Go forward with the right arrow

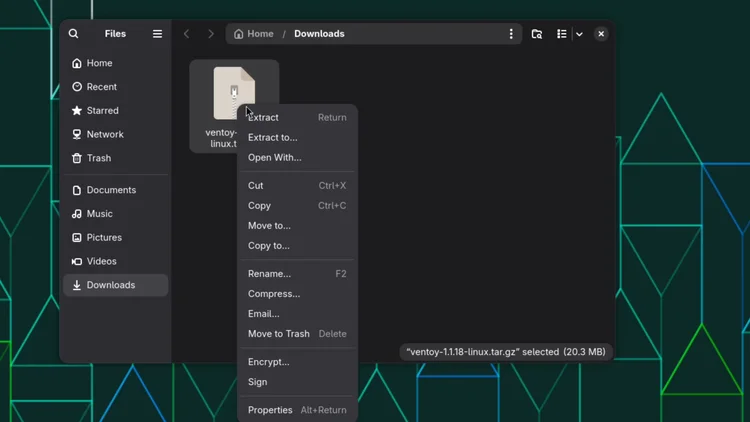(x=211, y=34)
